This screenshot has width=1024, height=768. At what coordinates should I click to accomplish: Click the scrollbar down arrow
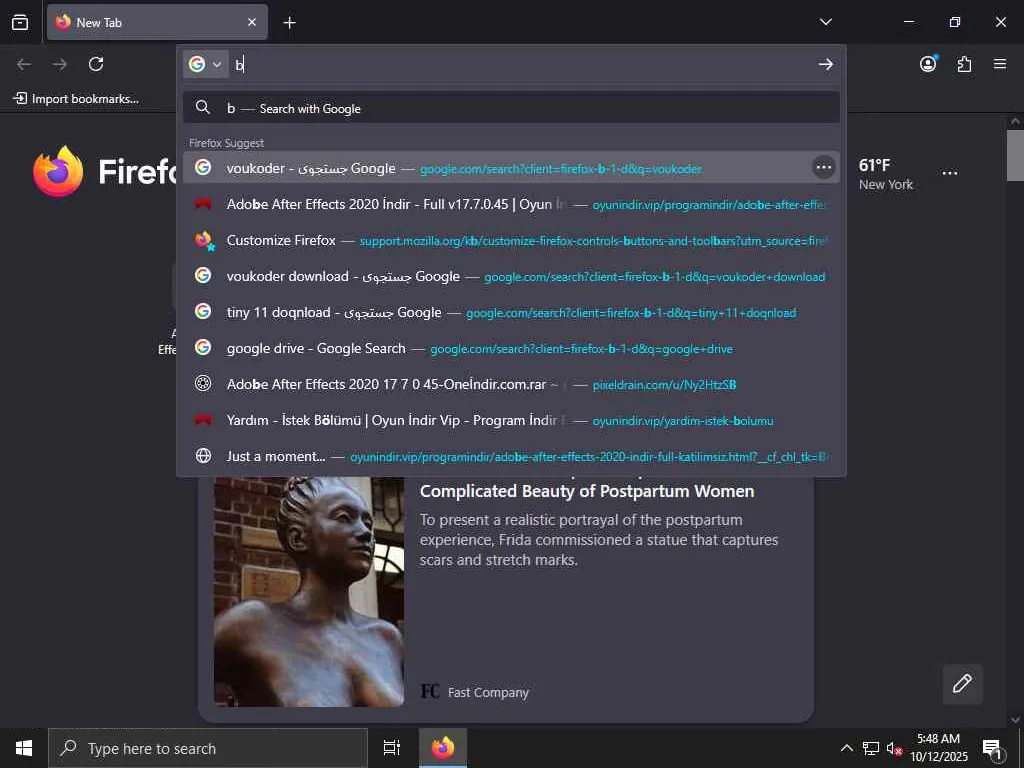click(1015, 720)
